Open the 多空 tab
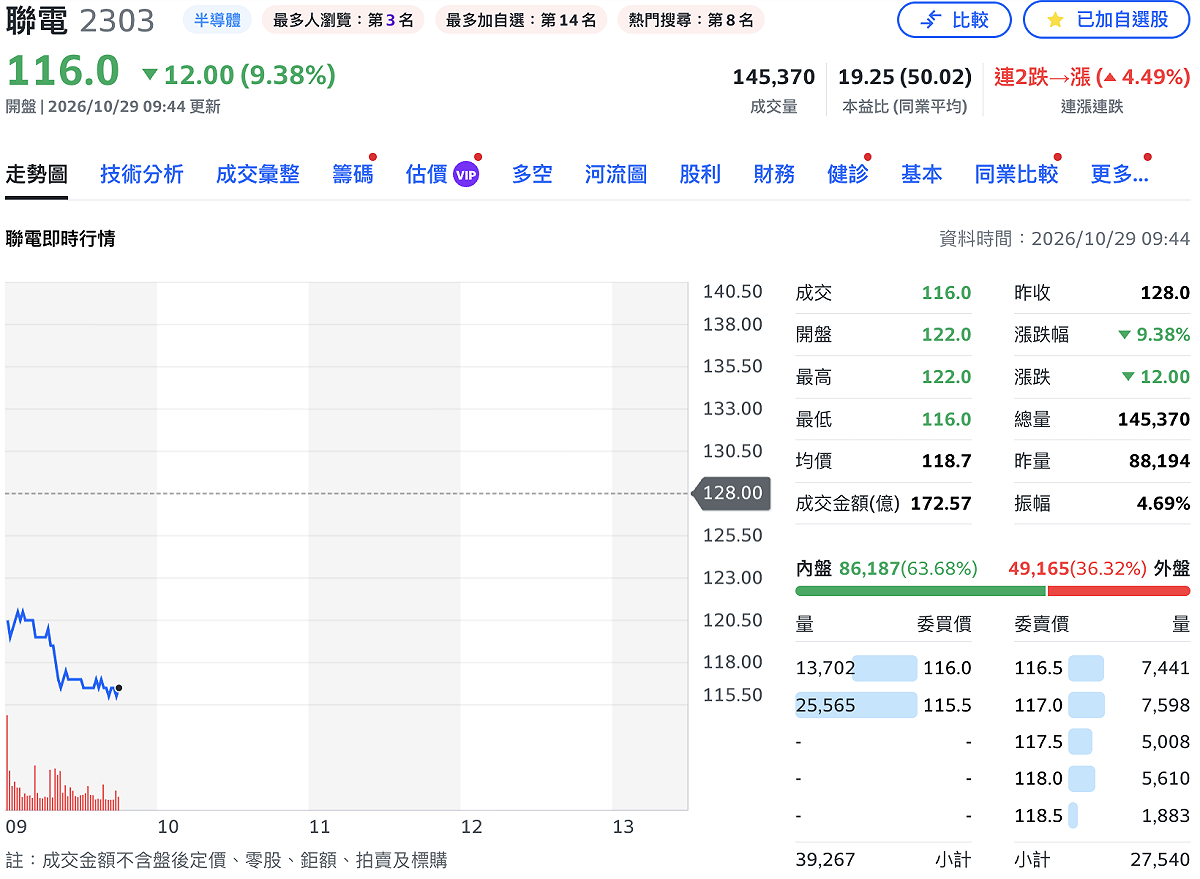 click(532, 174)
